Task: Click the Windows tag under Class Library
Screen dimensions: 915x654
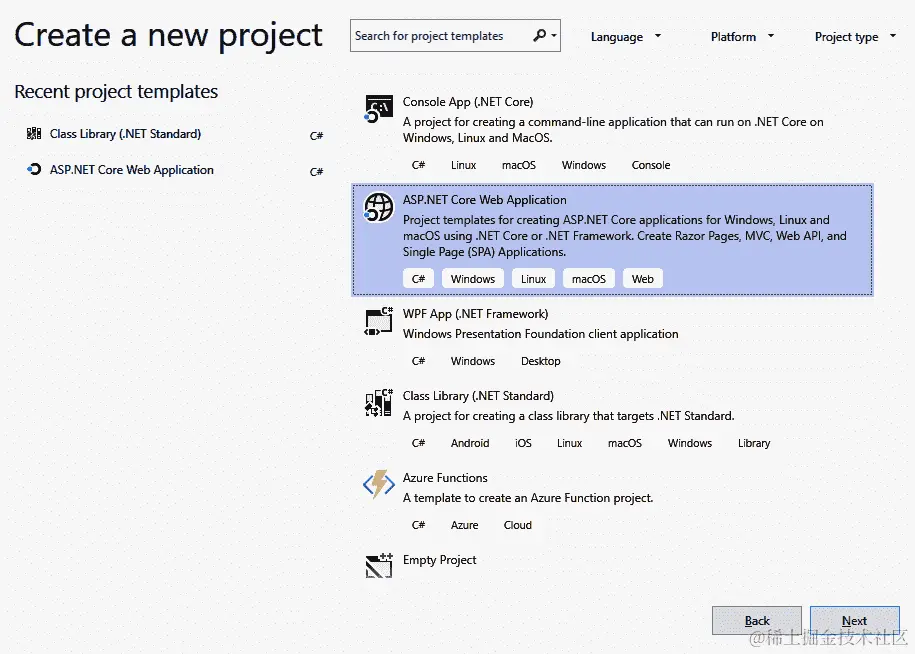Action: (x=690, y=443)
